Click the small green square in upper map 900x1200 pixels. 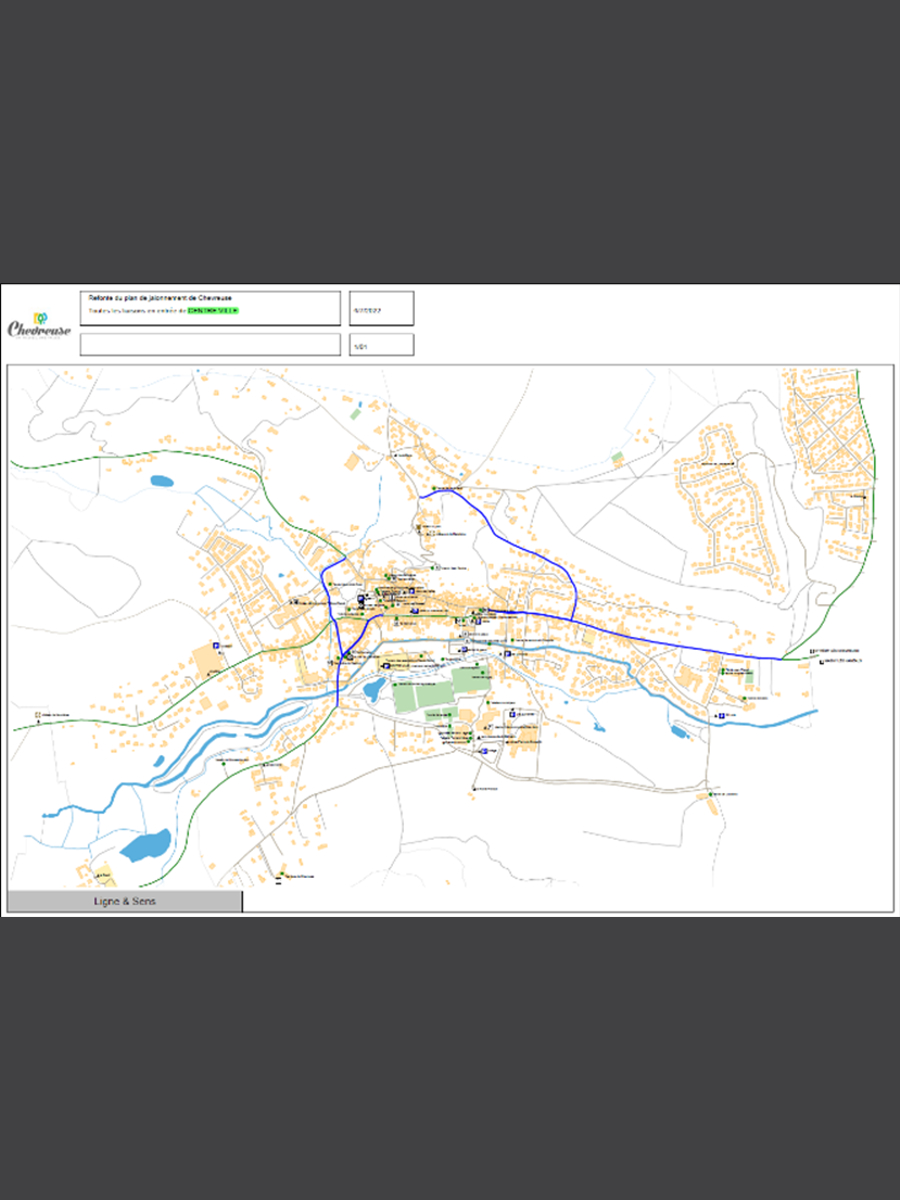355,412
